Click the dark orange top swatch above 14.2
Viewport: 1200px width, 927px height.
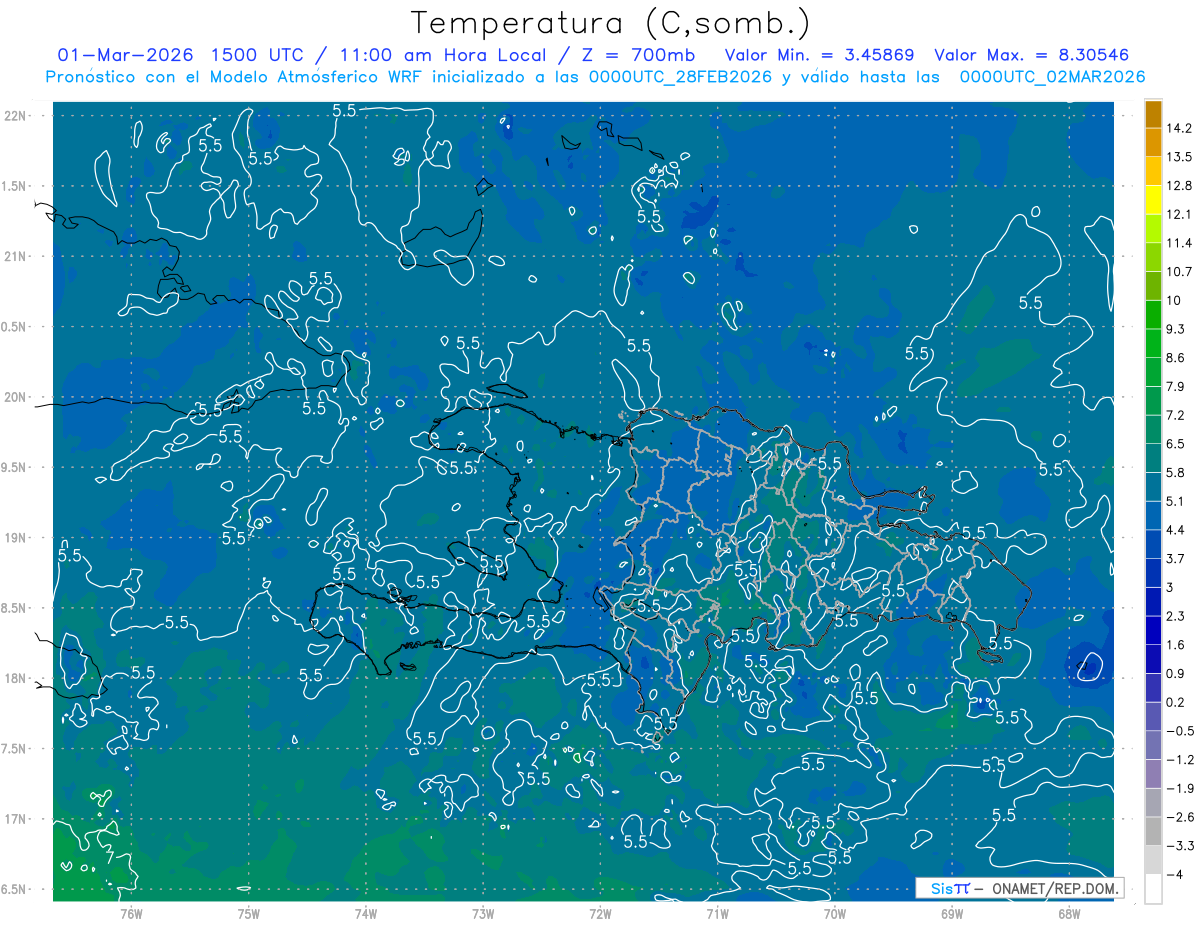1153,114
